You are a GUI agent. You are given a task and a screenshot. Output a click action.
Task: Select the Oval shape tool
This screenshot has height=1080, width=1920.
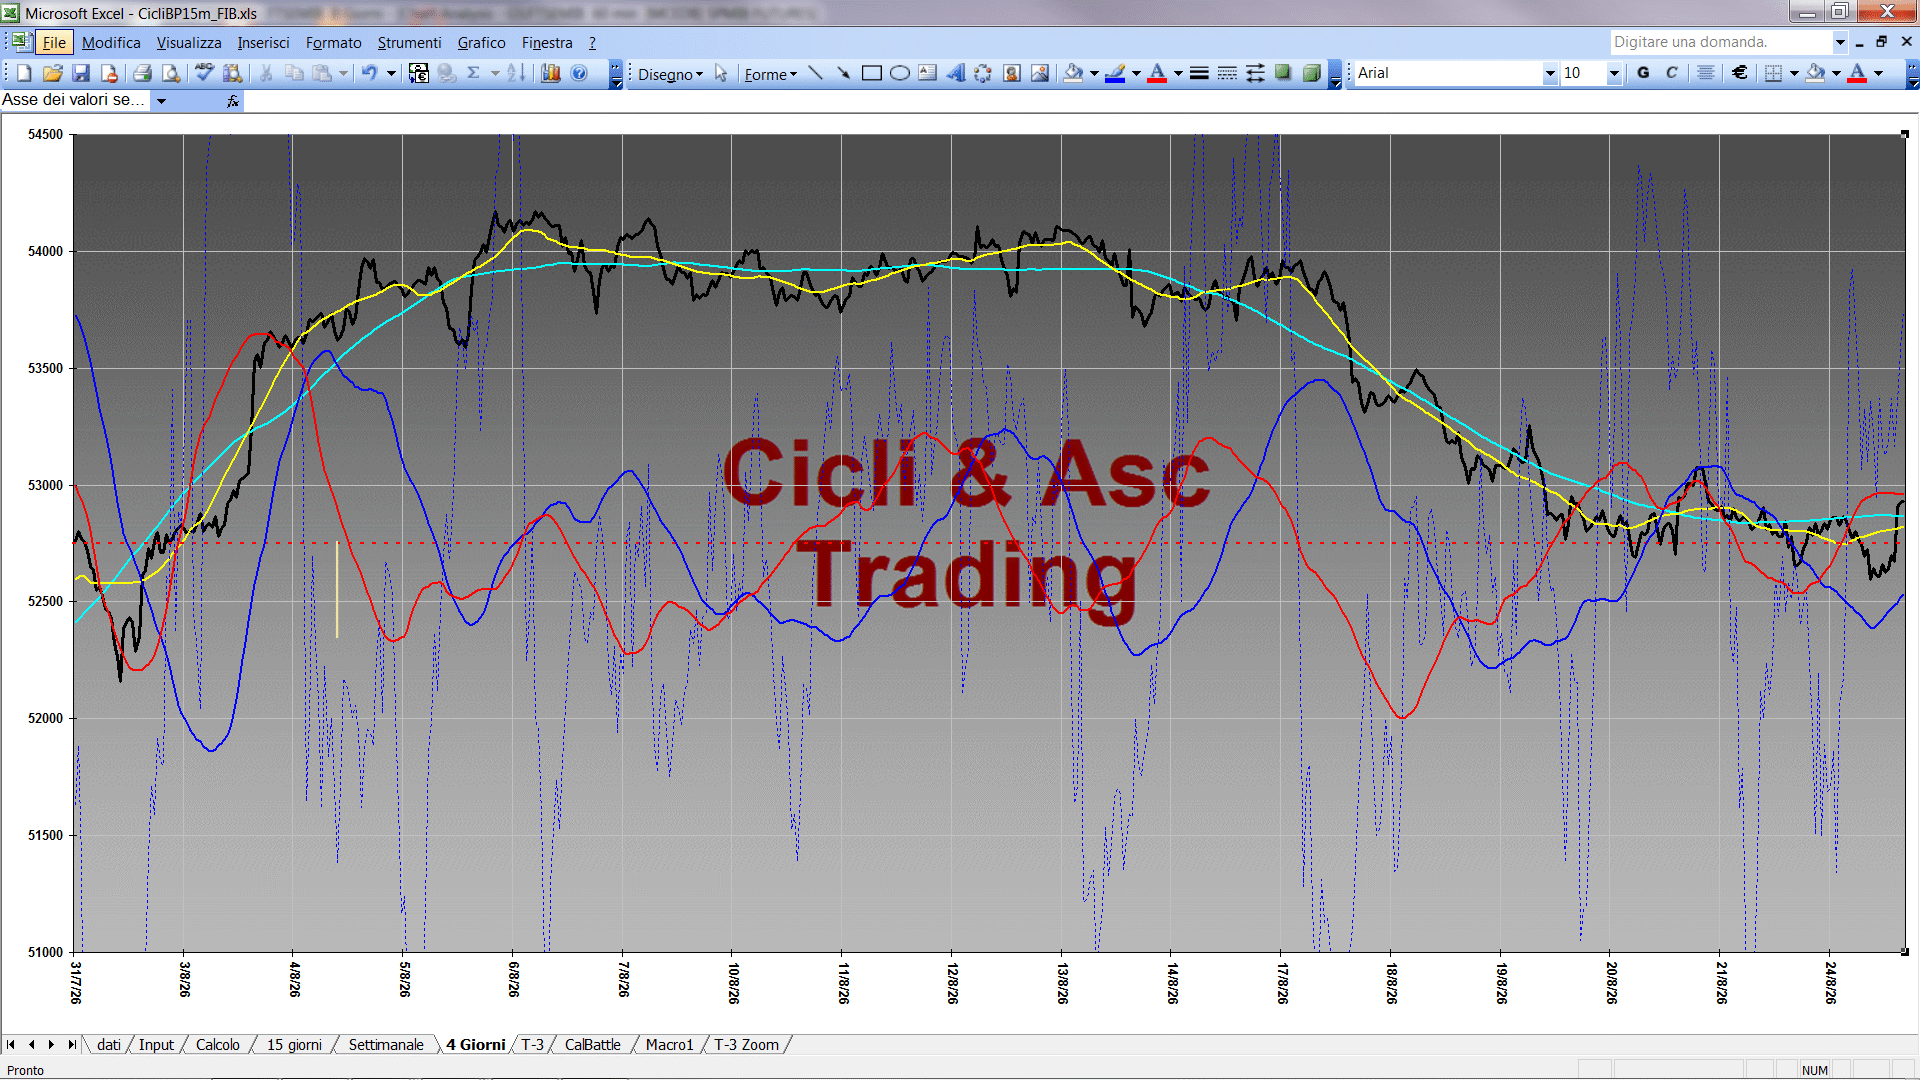[899, 73]
